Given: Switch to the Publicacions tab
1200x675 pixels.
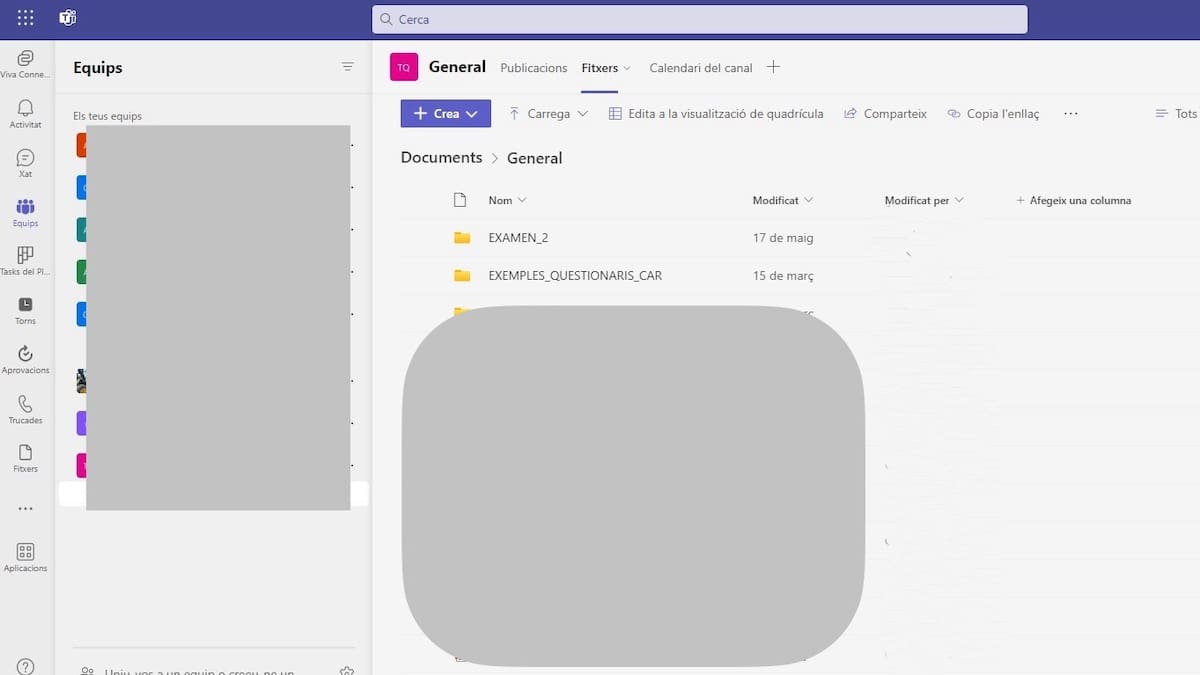Looking at the screenshot, I should pos(533,68).
